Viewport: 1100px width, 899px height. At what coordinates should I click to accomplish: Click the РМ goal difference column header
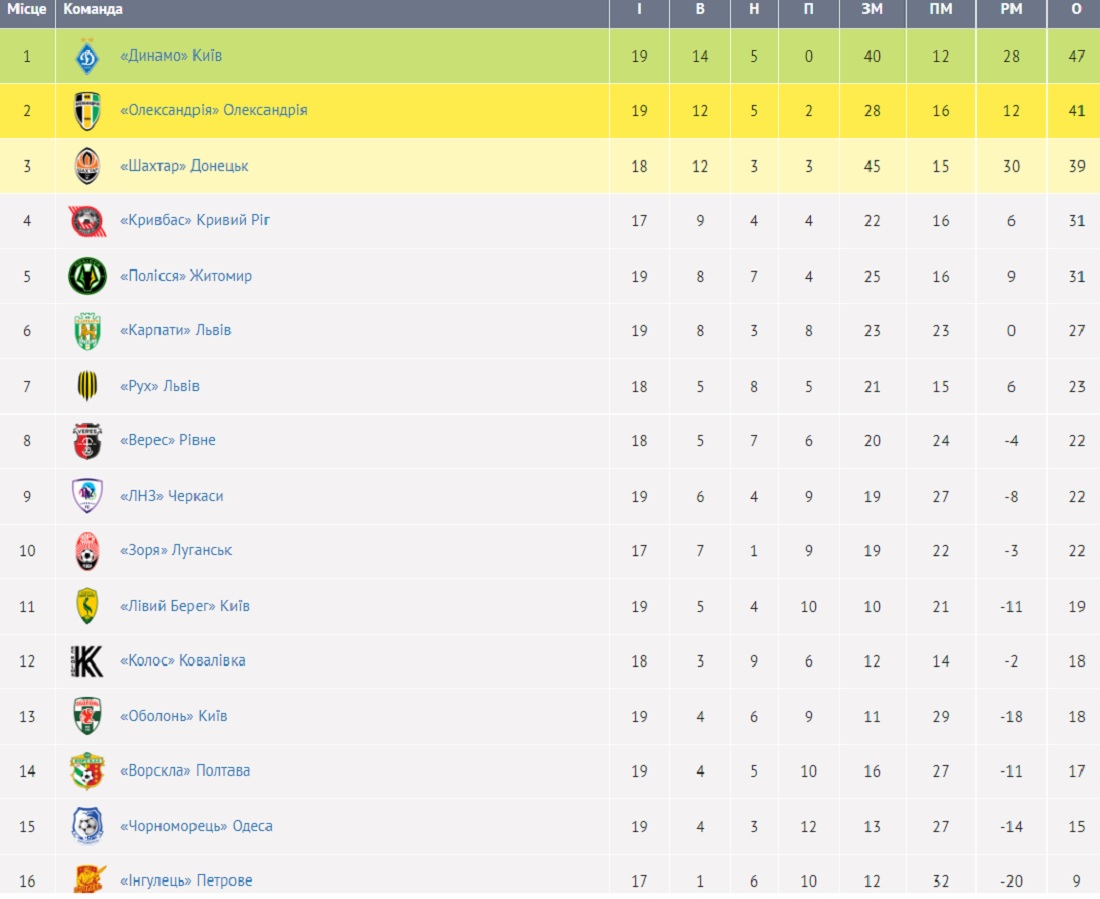pyautogui.click(x=1011, y=9)
